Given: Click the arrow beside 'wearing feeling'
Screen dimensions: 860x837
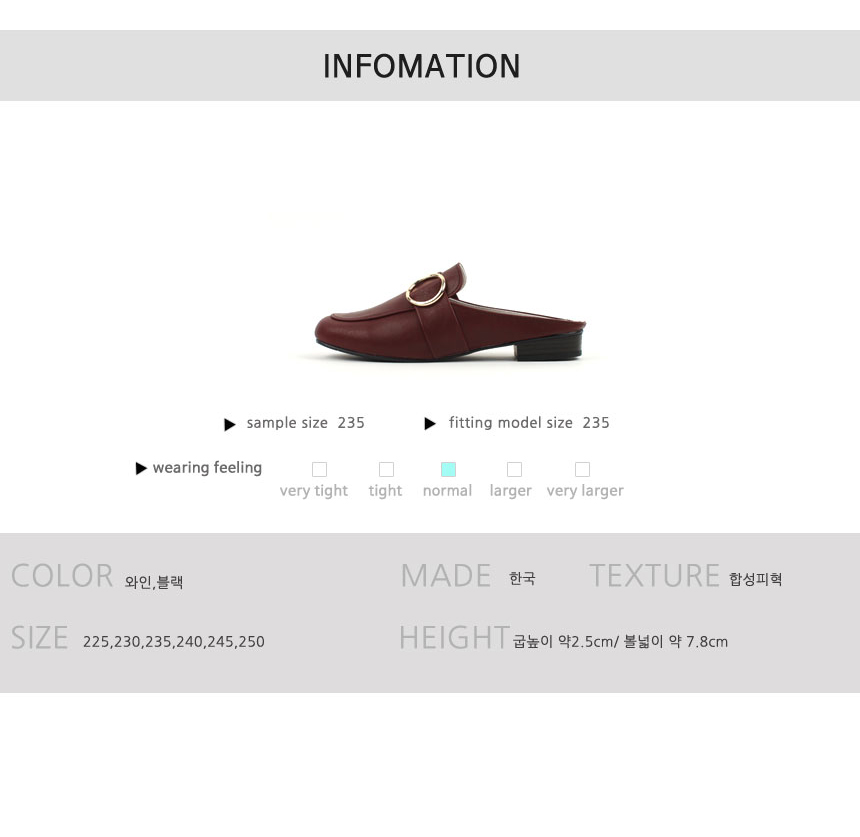Looking at the screenshot, I should 141,468.
